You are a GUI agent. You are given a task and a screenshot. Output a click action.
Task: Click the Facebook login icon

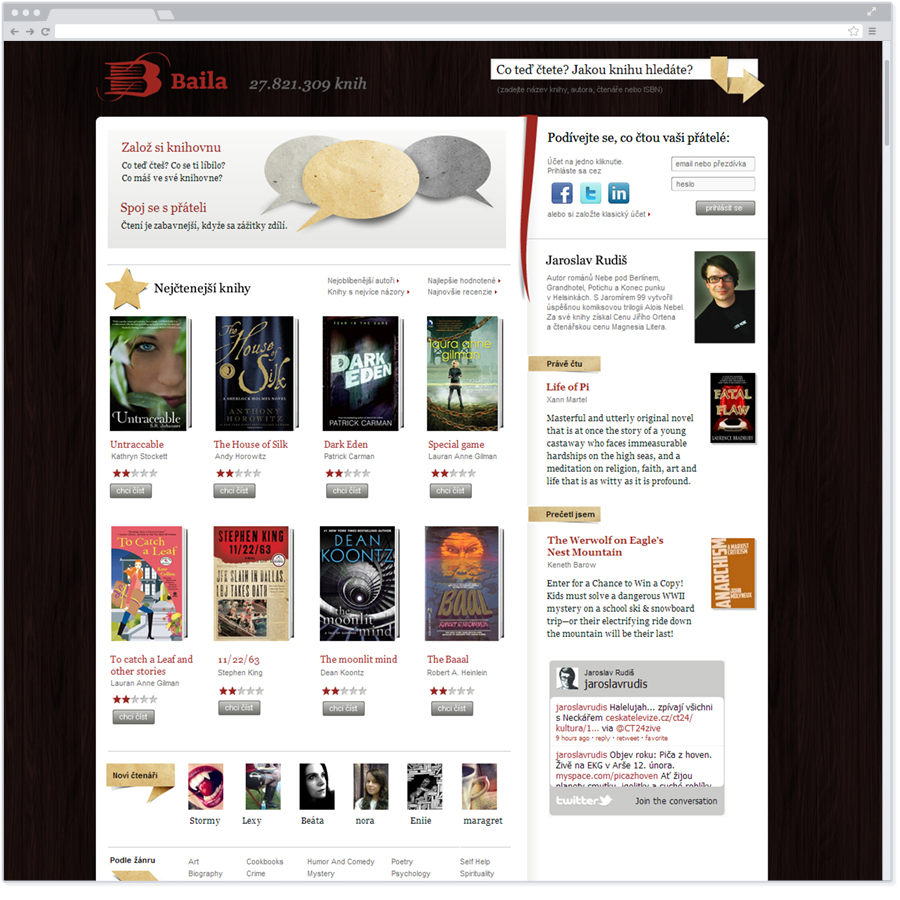click(x=561, y=193)
